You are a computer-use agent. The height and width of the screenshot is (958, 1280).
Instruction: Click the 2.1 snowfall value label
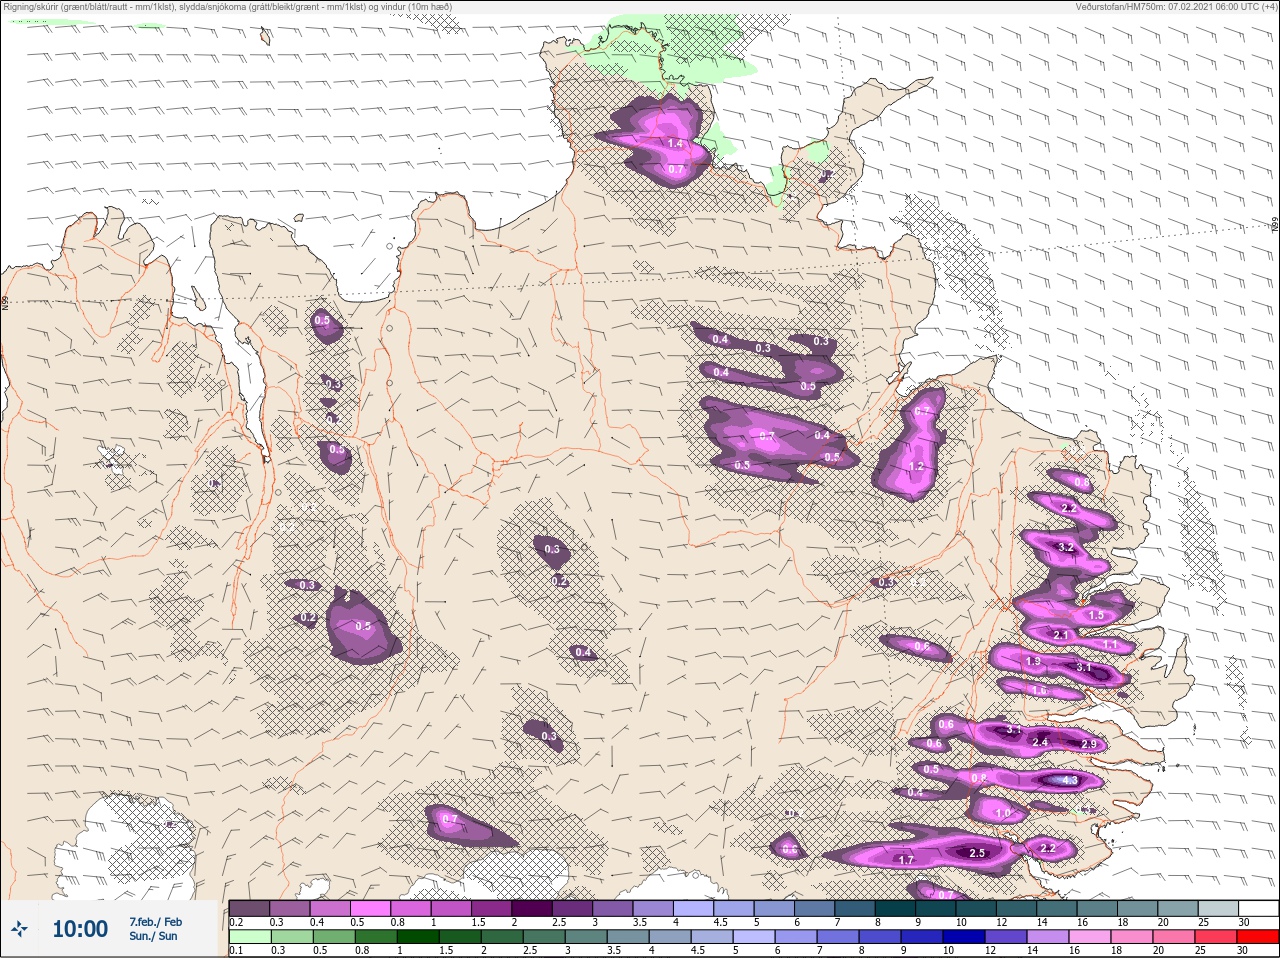tap(1061, 635)
